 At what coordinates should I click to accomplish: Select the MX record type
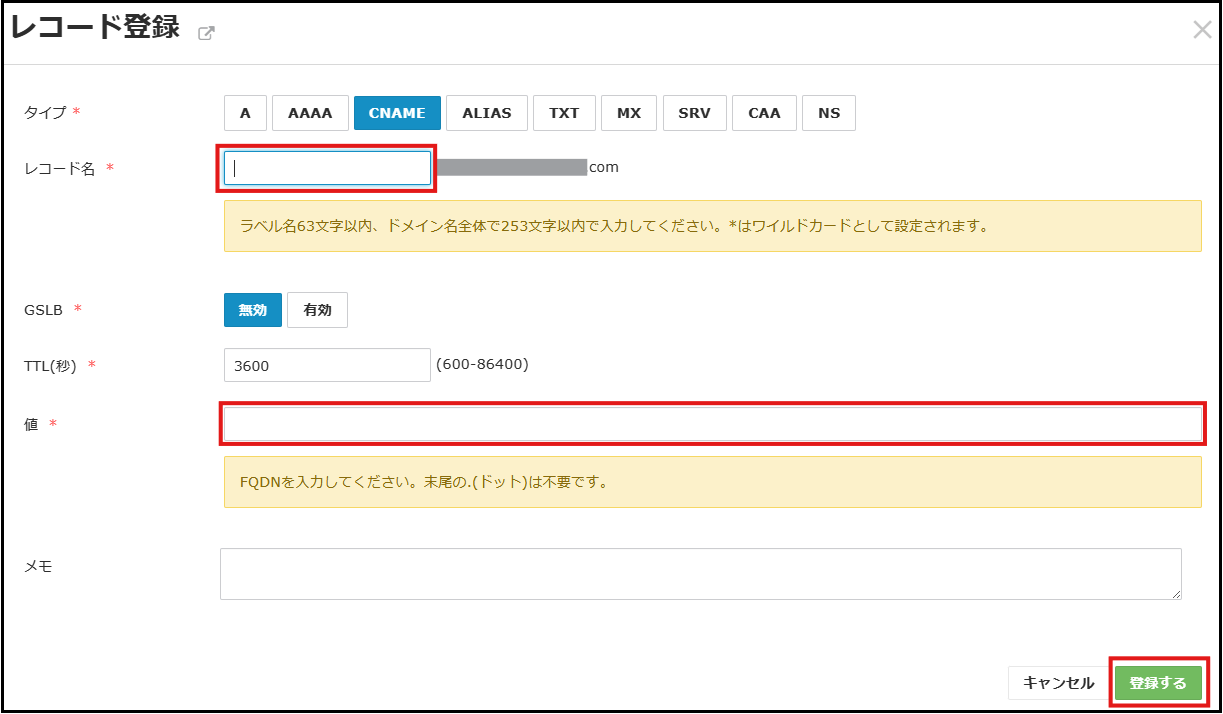coord(629,113)
